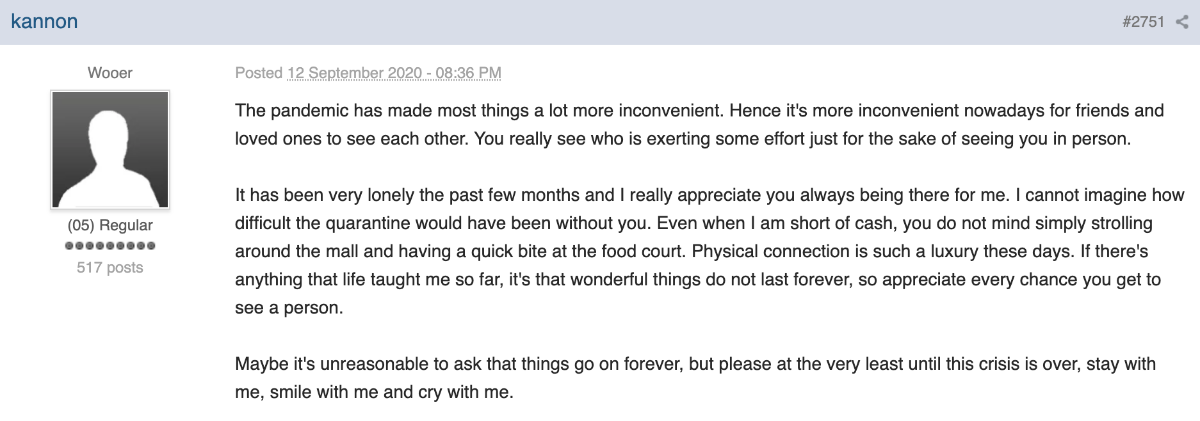Click the 12 September 2020 timestamp
1200x421 pixels.
[x=394, y=73]
